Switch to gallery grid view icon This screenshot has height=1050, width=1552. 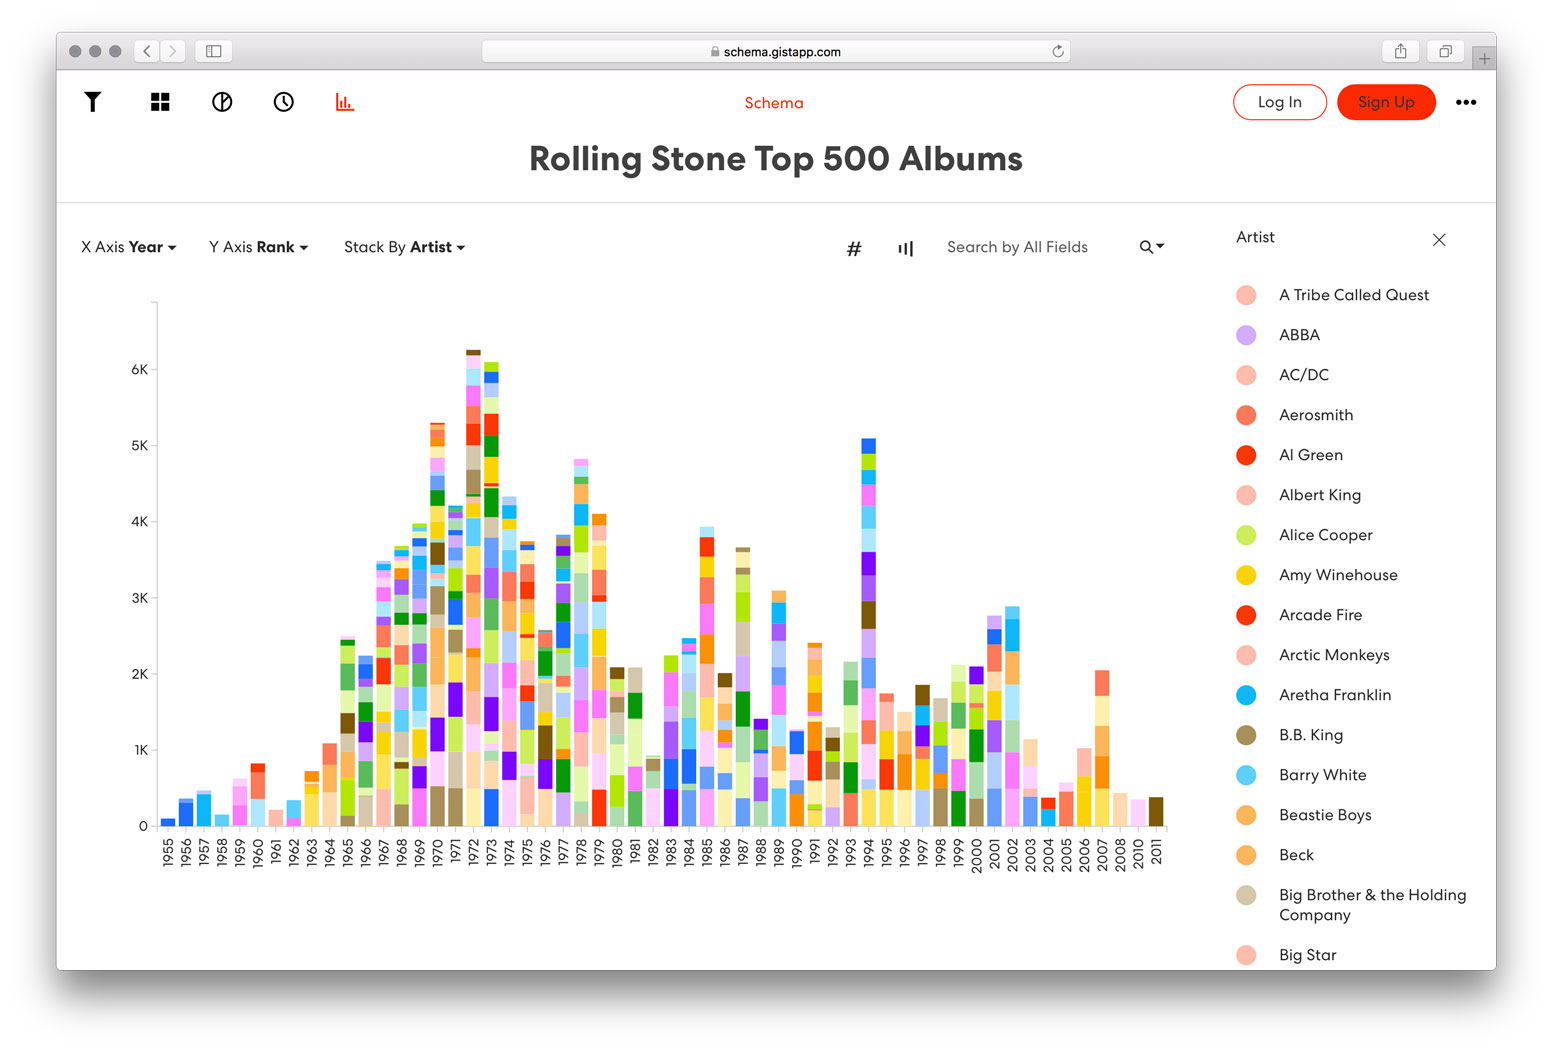160,102
